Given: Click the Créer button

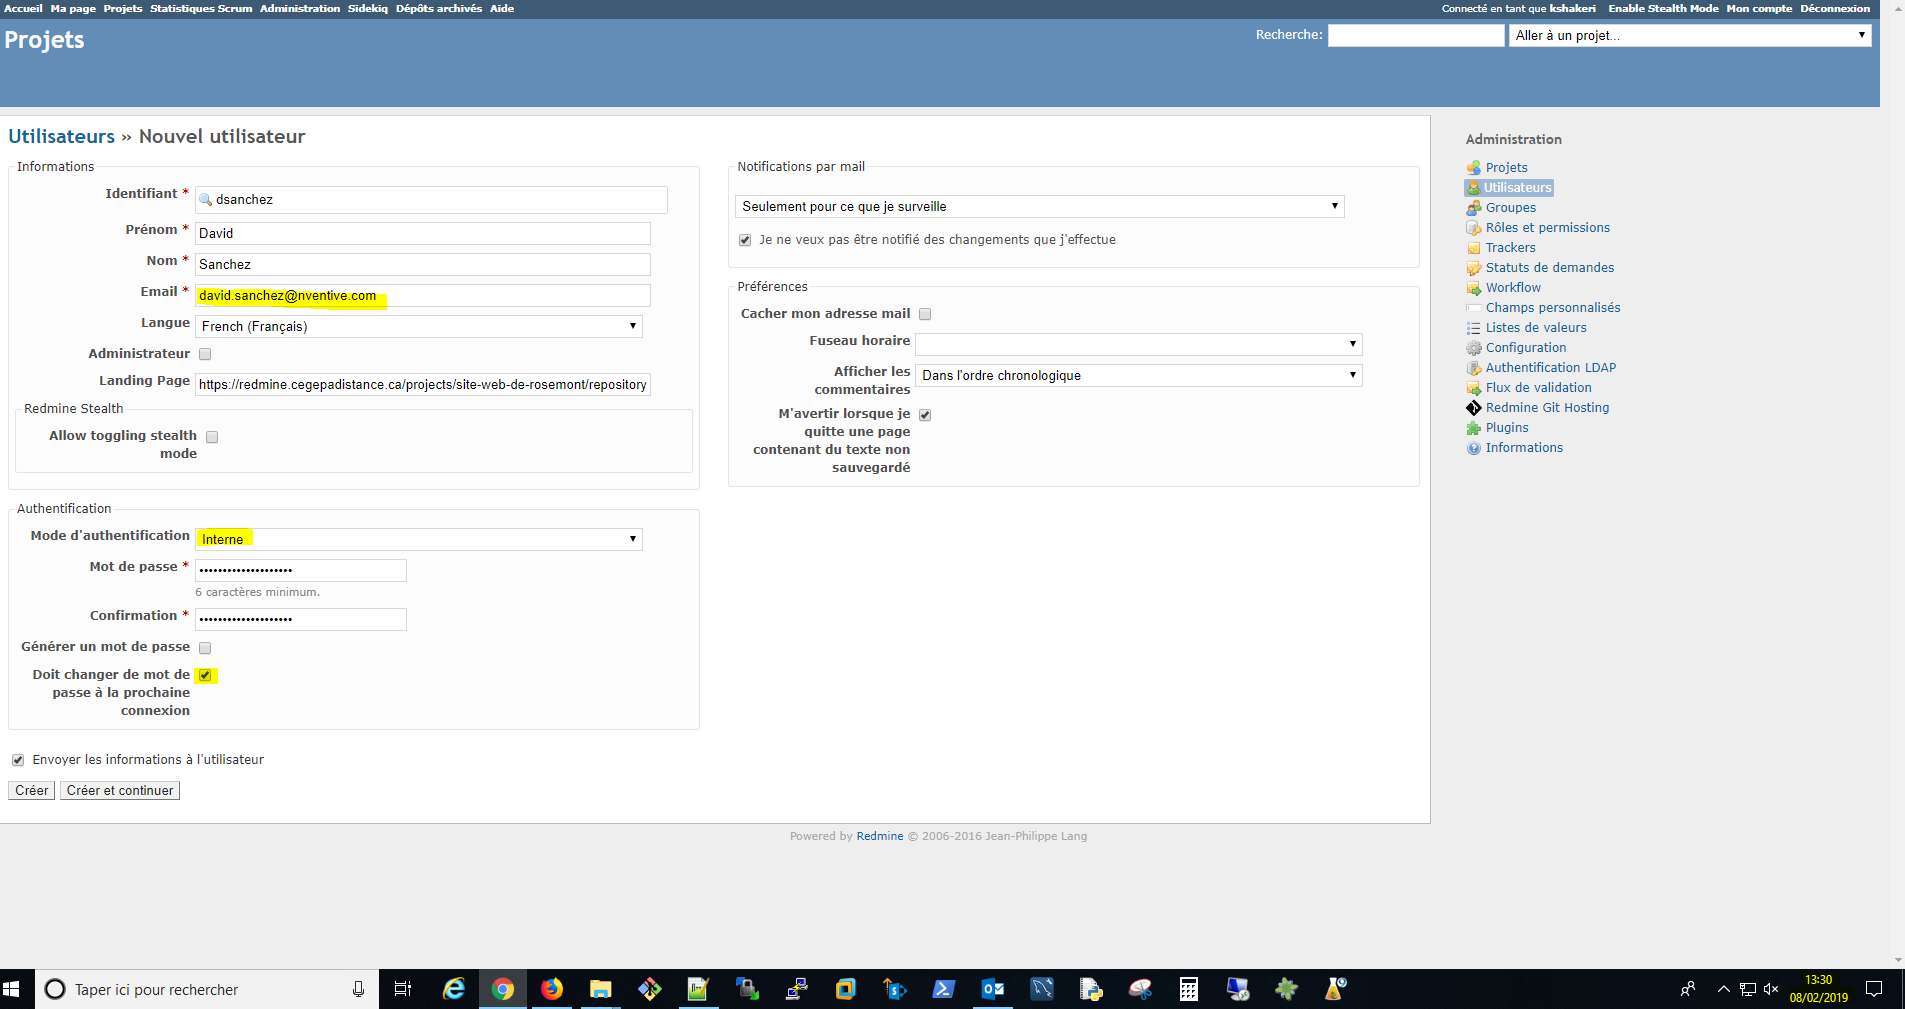Looking at the screenshot, I should (x=31, y=790).
